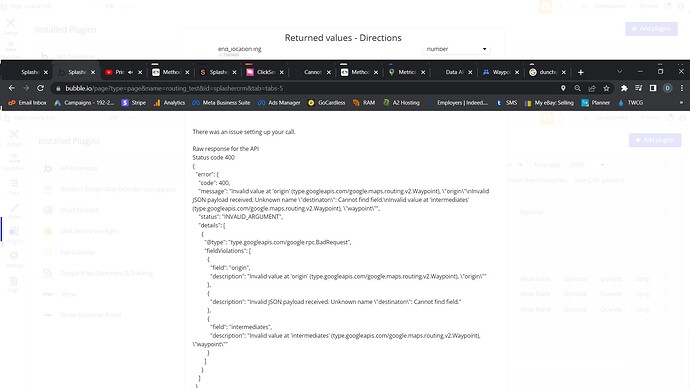Image resolution: width=690 pixels, height=388 pixels.
Task: Click the 'Returned values - Directions' heading
Action: pyautogui.click(x=343, y=38)
